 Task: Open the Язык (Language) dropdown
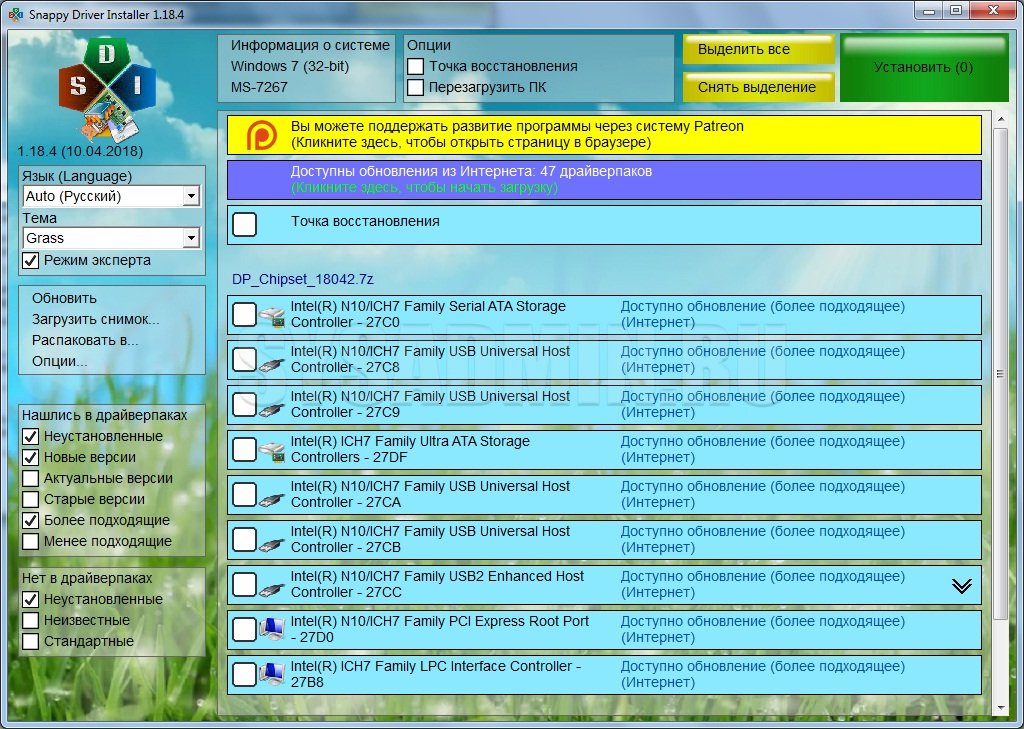(191, 197)
